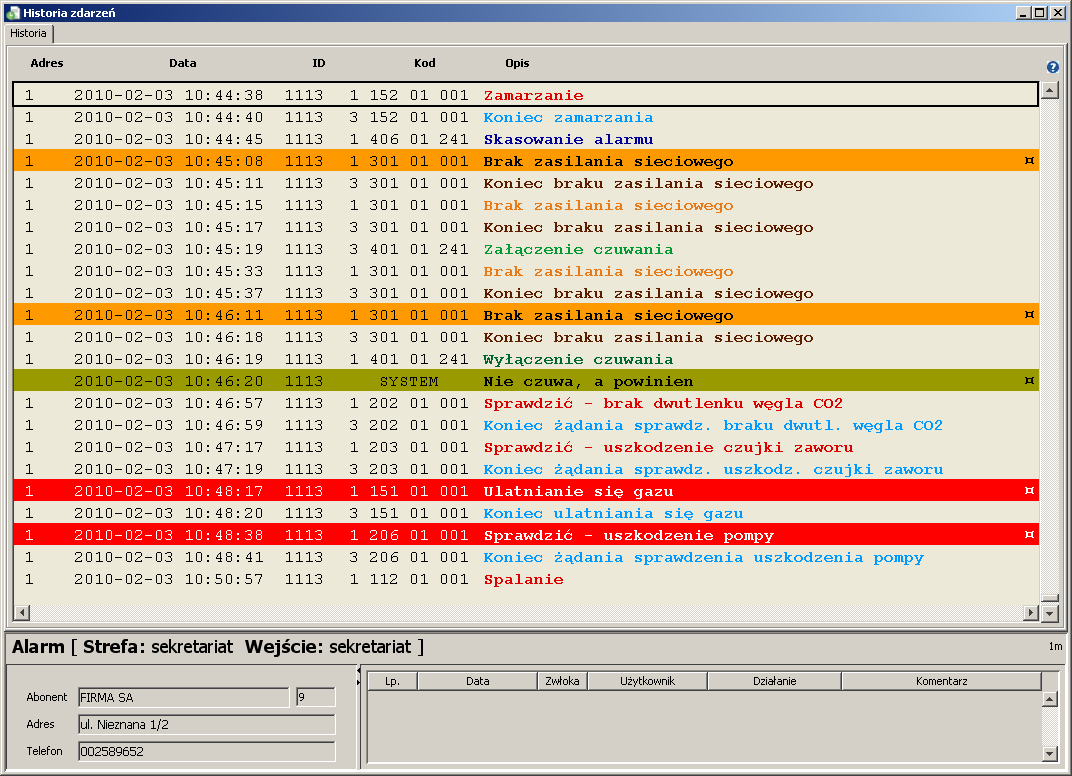Select Sprawdzić - brak dwutlenku węgla CO2 row
The height and width of the screenshot is (776, 1072).
(x=526, y=403)
